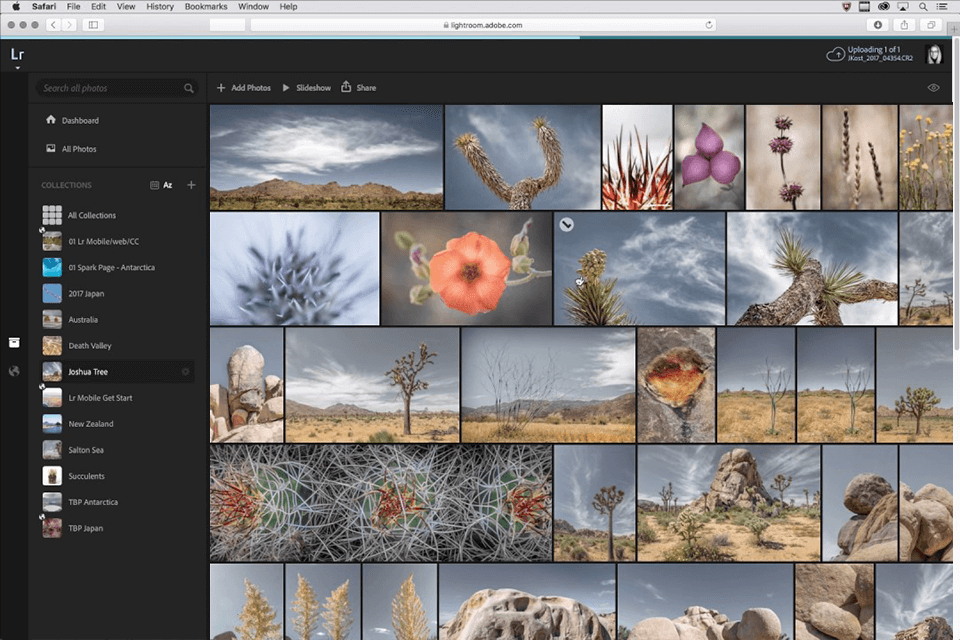
Task: Click the search magnifier icon
Action: [x=189, y=88]
